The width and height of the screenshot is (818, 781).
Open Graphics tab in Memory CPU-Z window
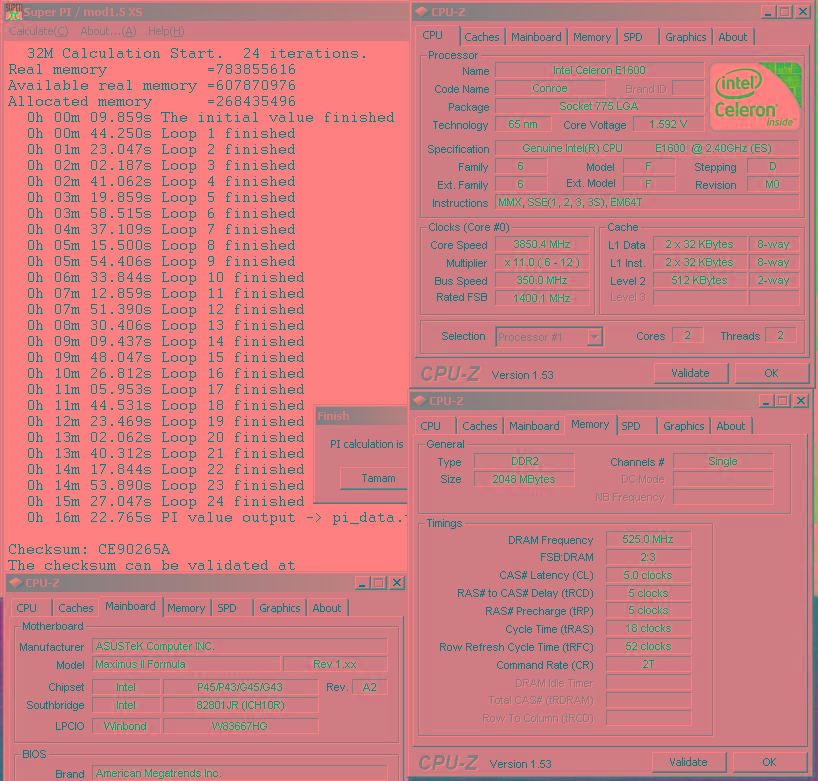[x=683, y=426]
